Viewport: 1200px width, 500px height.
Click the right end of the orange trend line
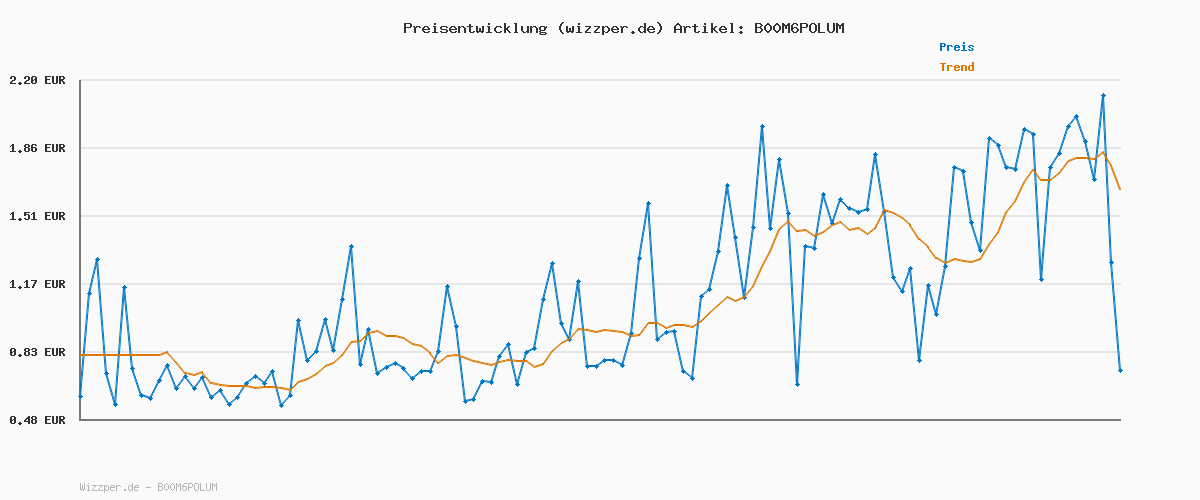coord(1120,189)
